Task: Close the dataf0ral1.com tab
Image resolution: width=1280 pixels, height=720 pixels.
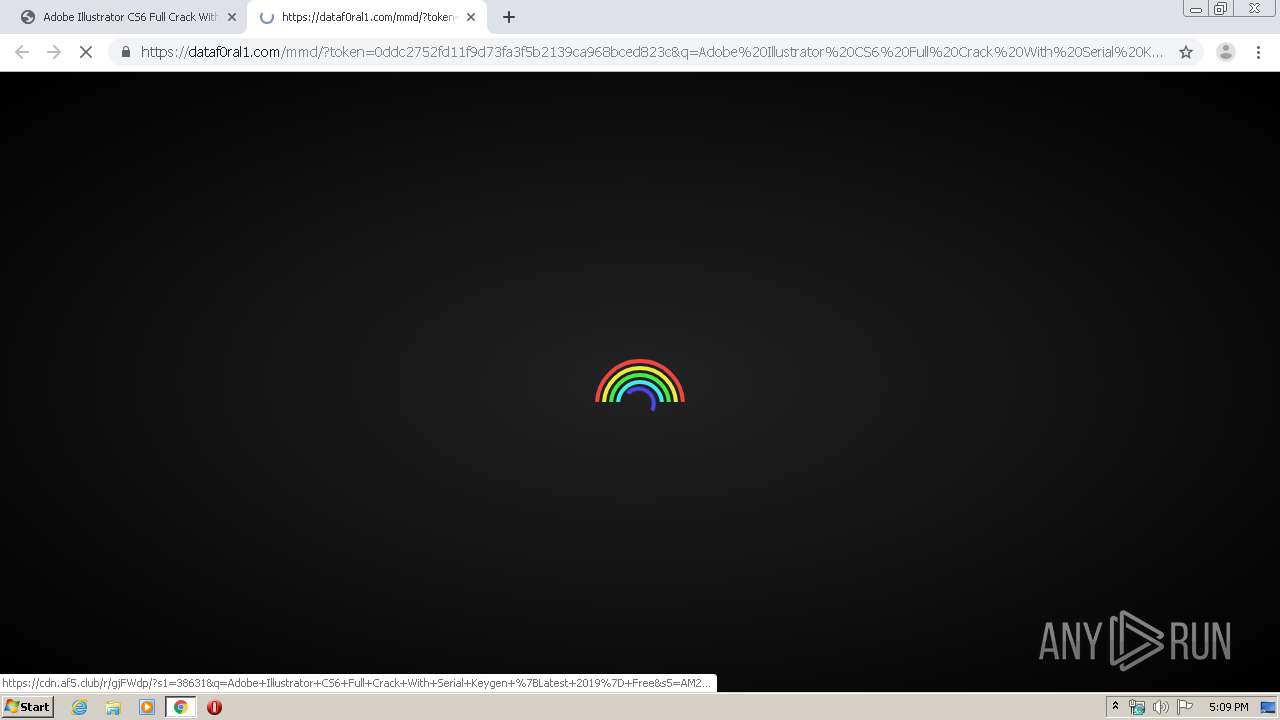Action: click(x=471, y=17)
